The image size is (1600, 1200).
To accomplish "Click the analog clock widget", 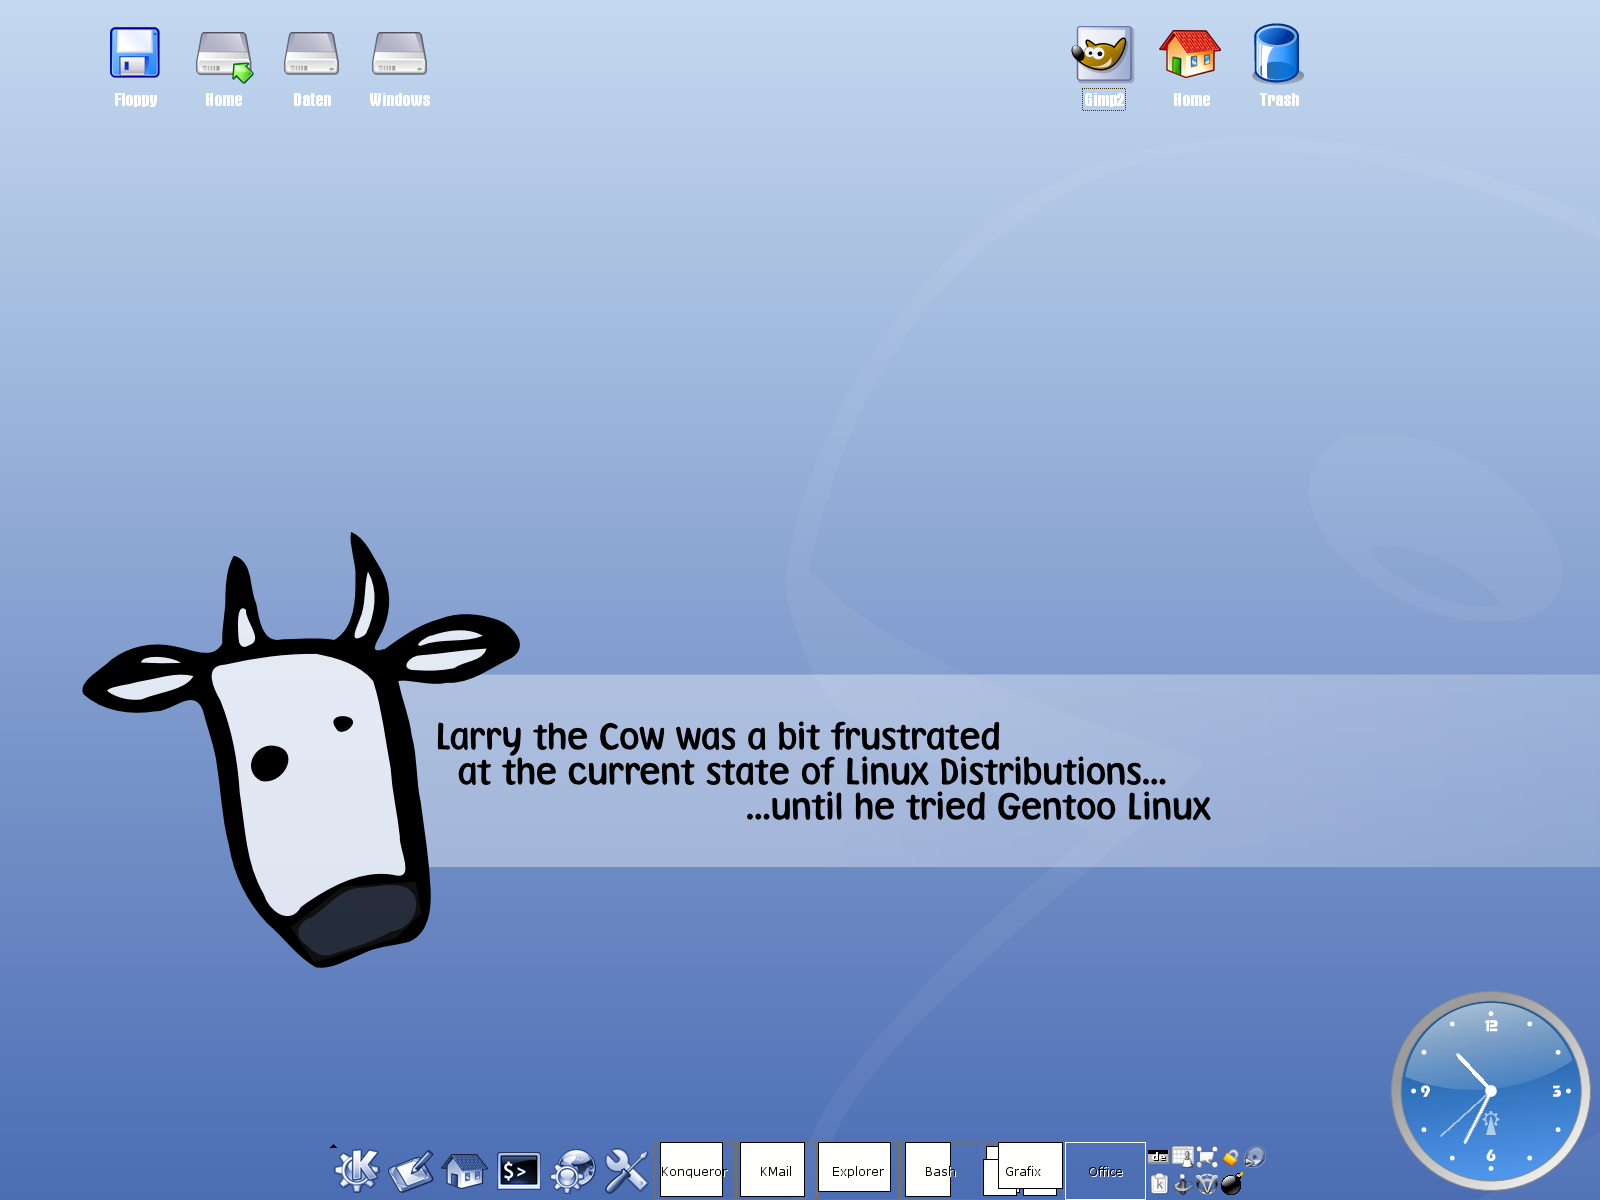I will 1490,1091.
